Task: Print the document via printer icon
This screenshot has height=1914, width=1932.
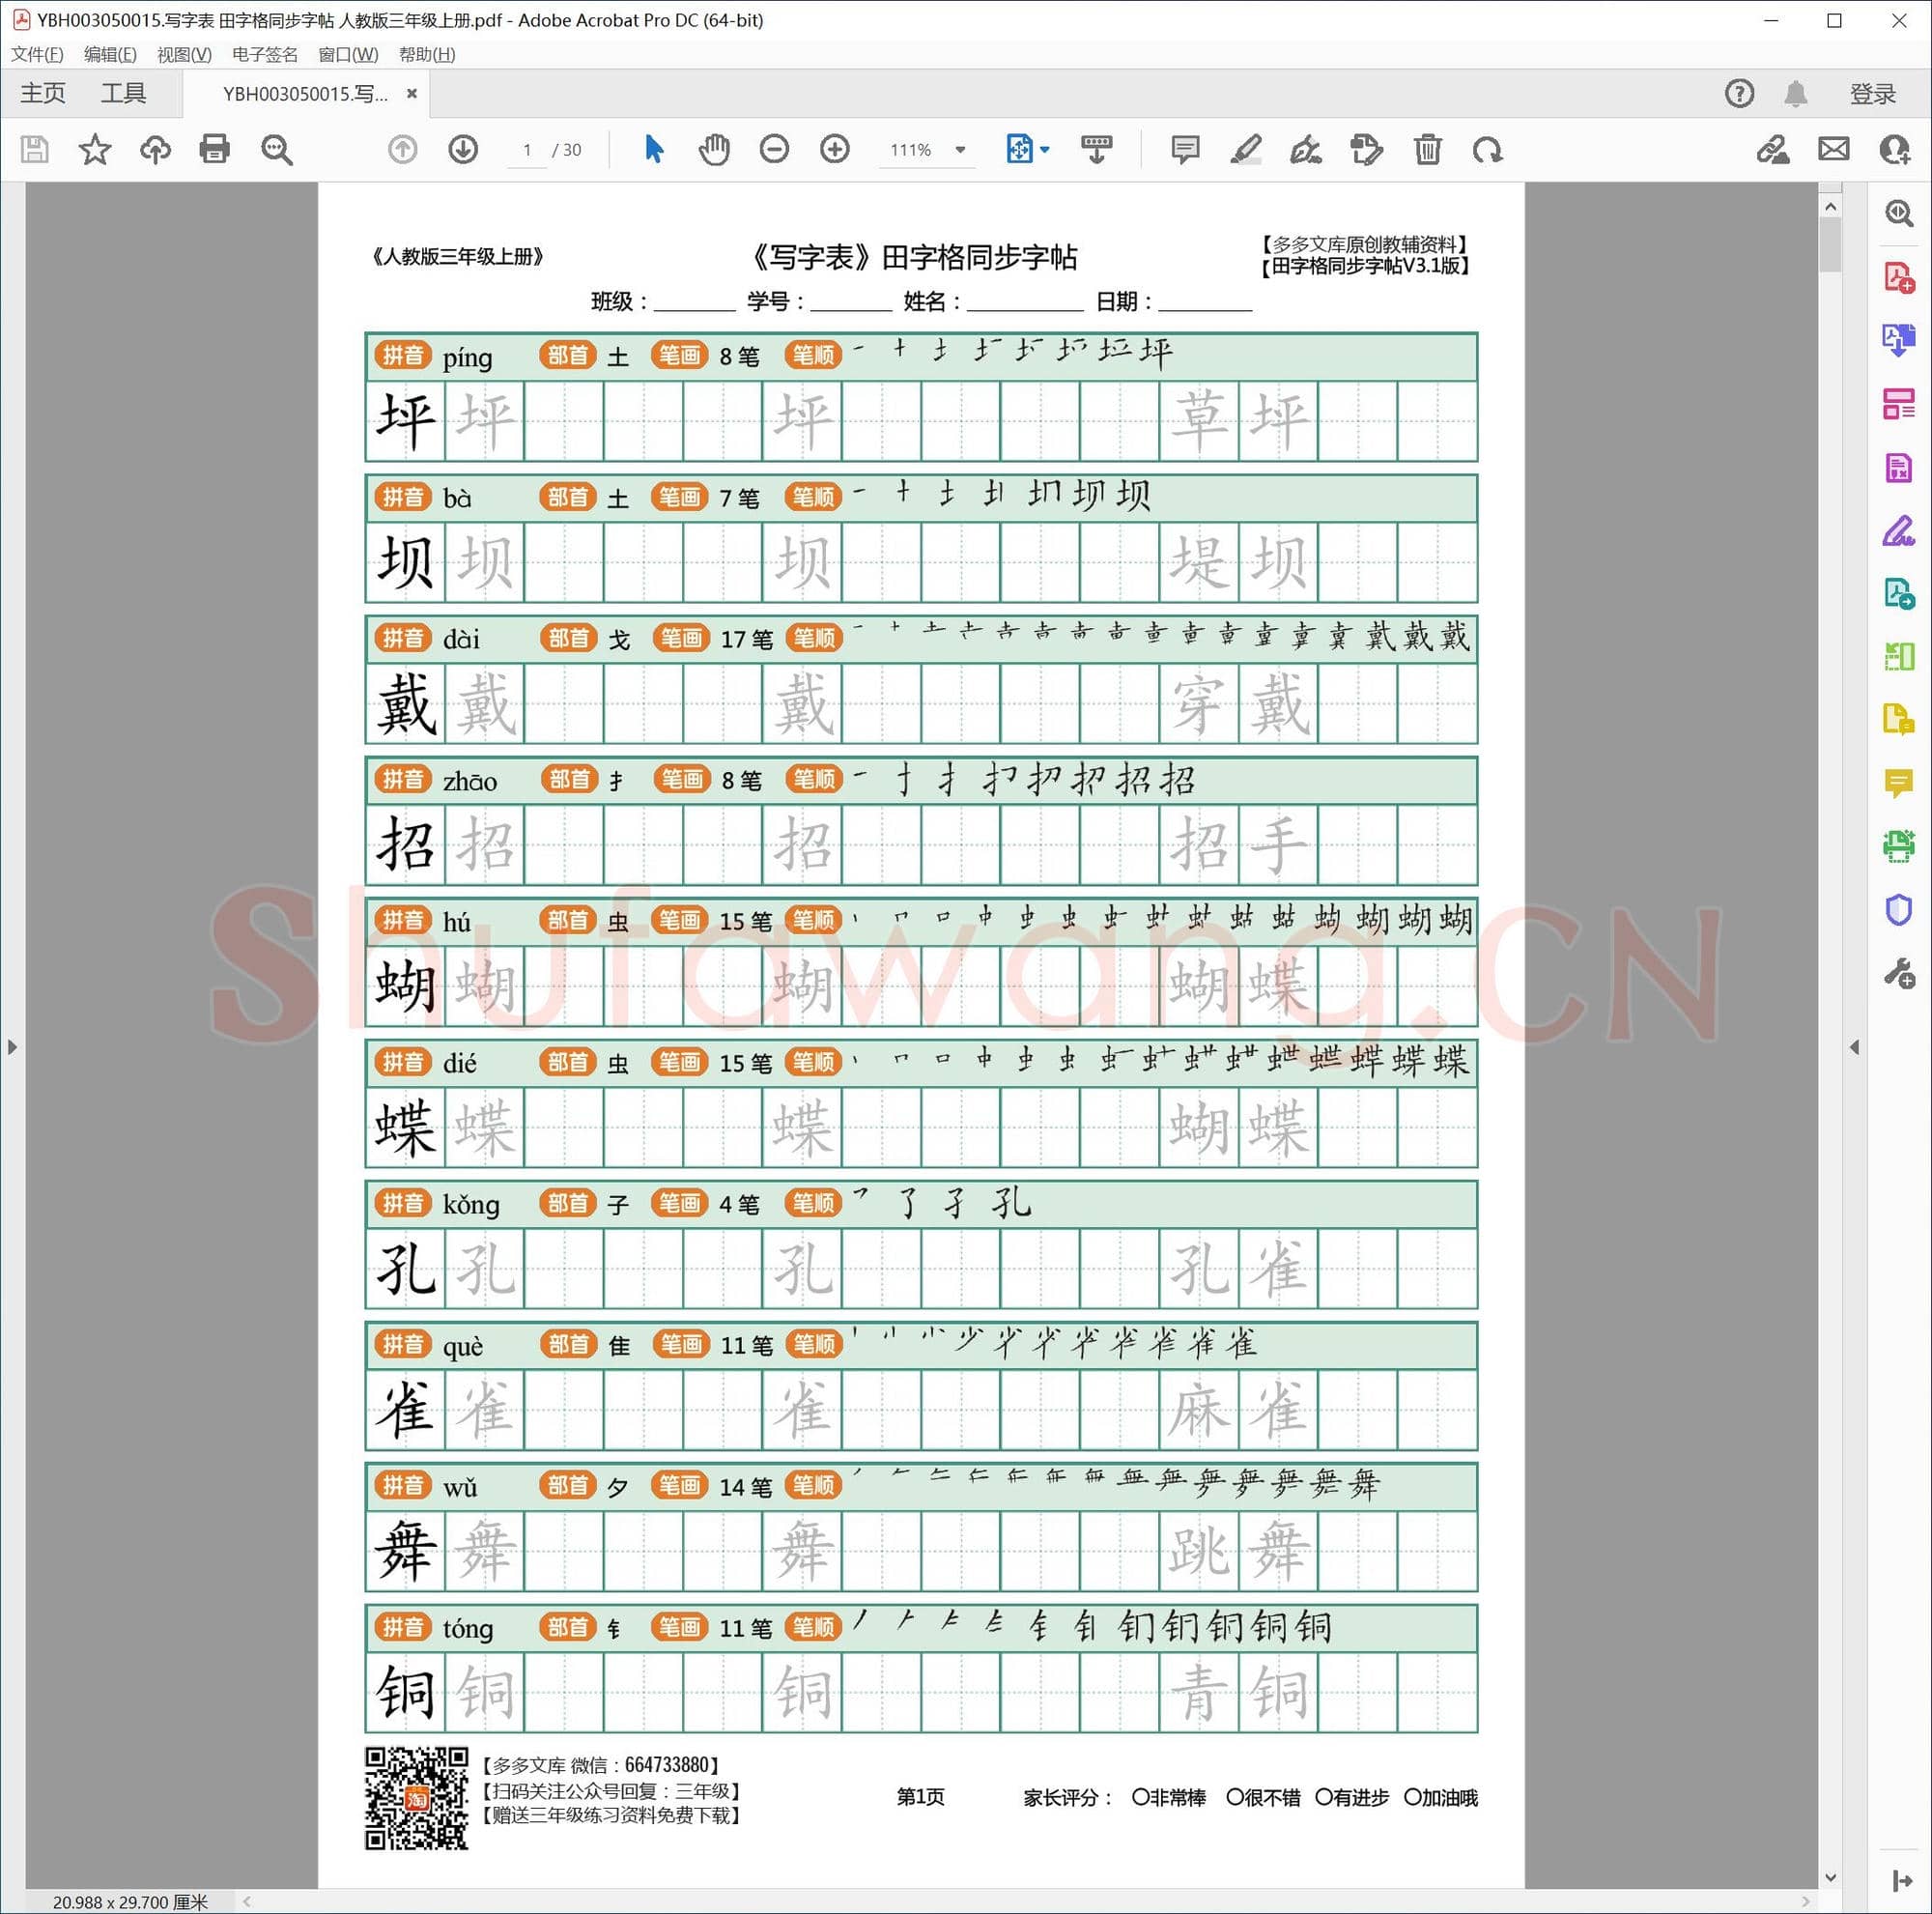Action: (x=214, y=149)
